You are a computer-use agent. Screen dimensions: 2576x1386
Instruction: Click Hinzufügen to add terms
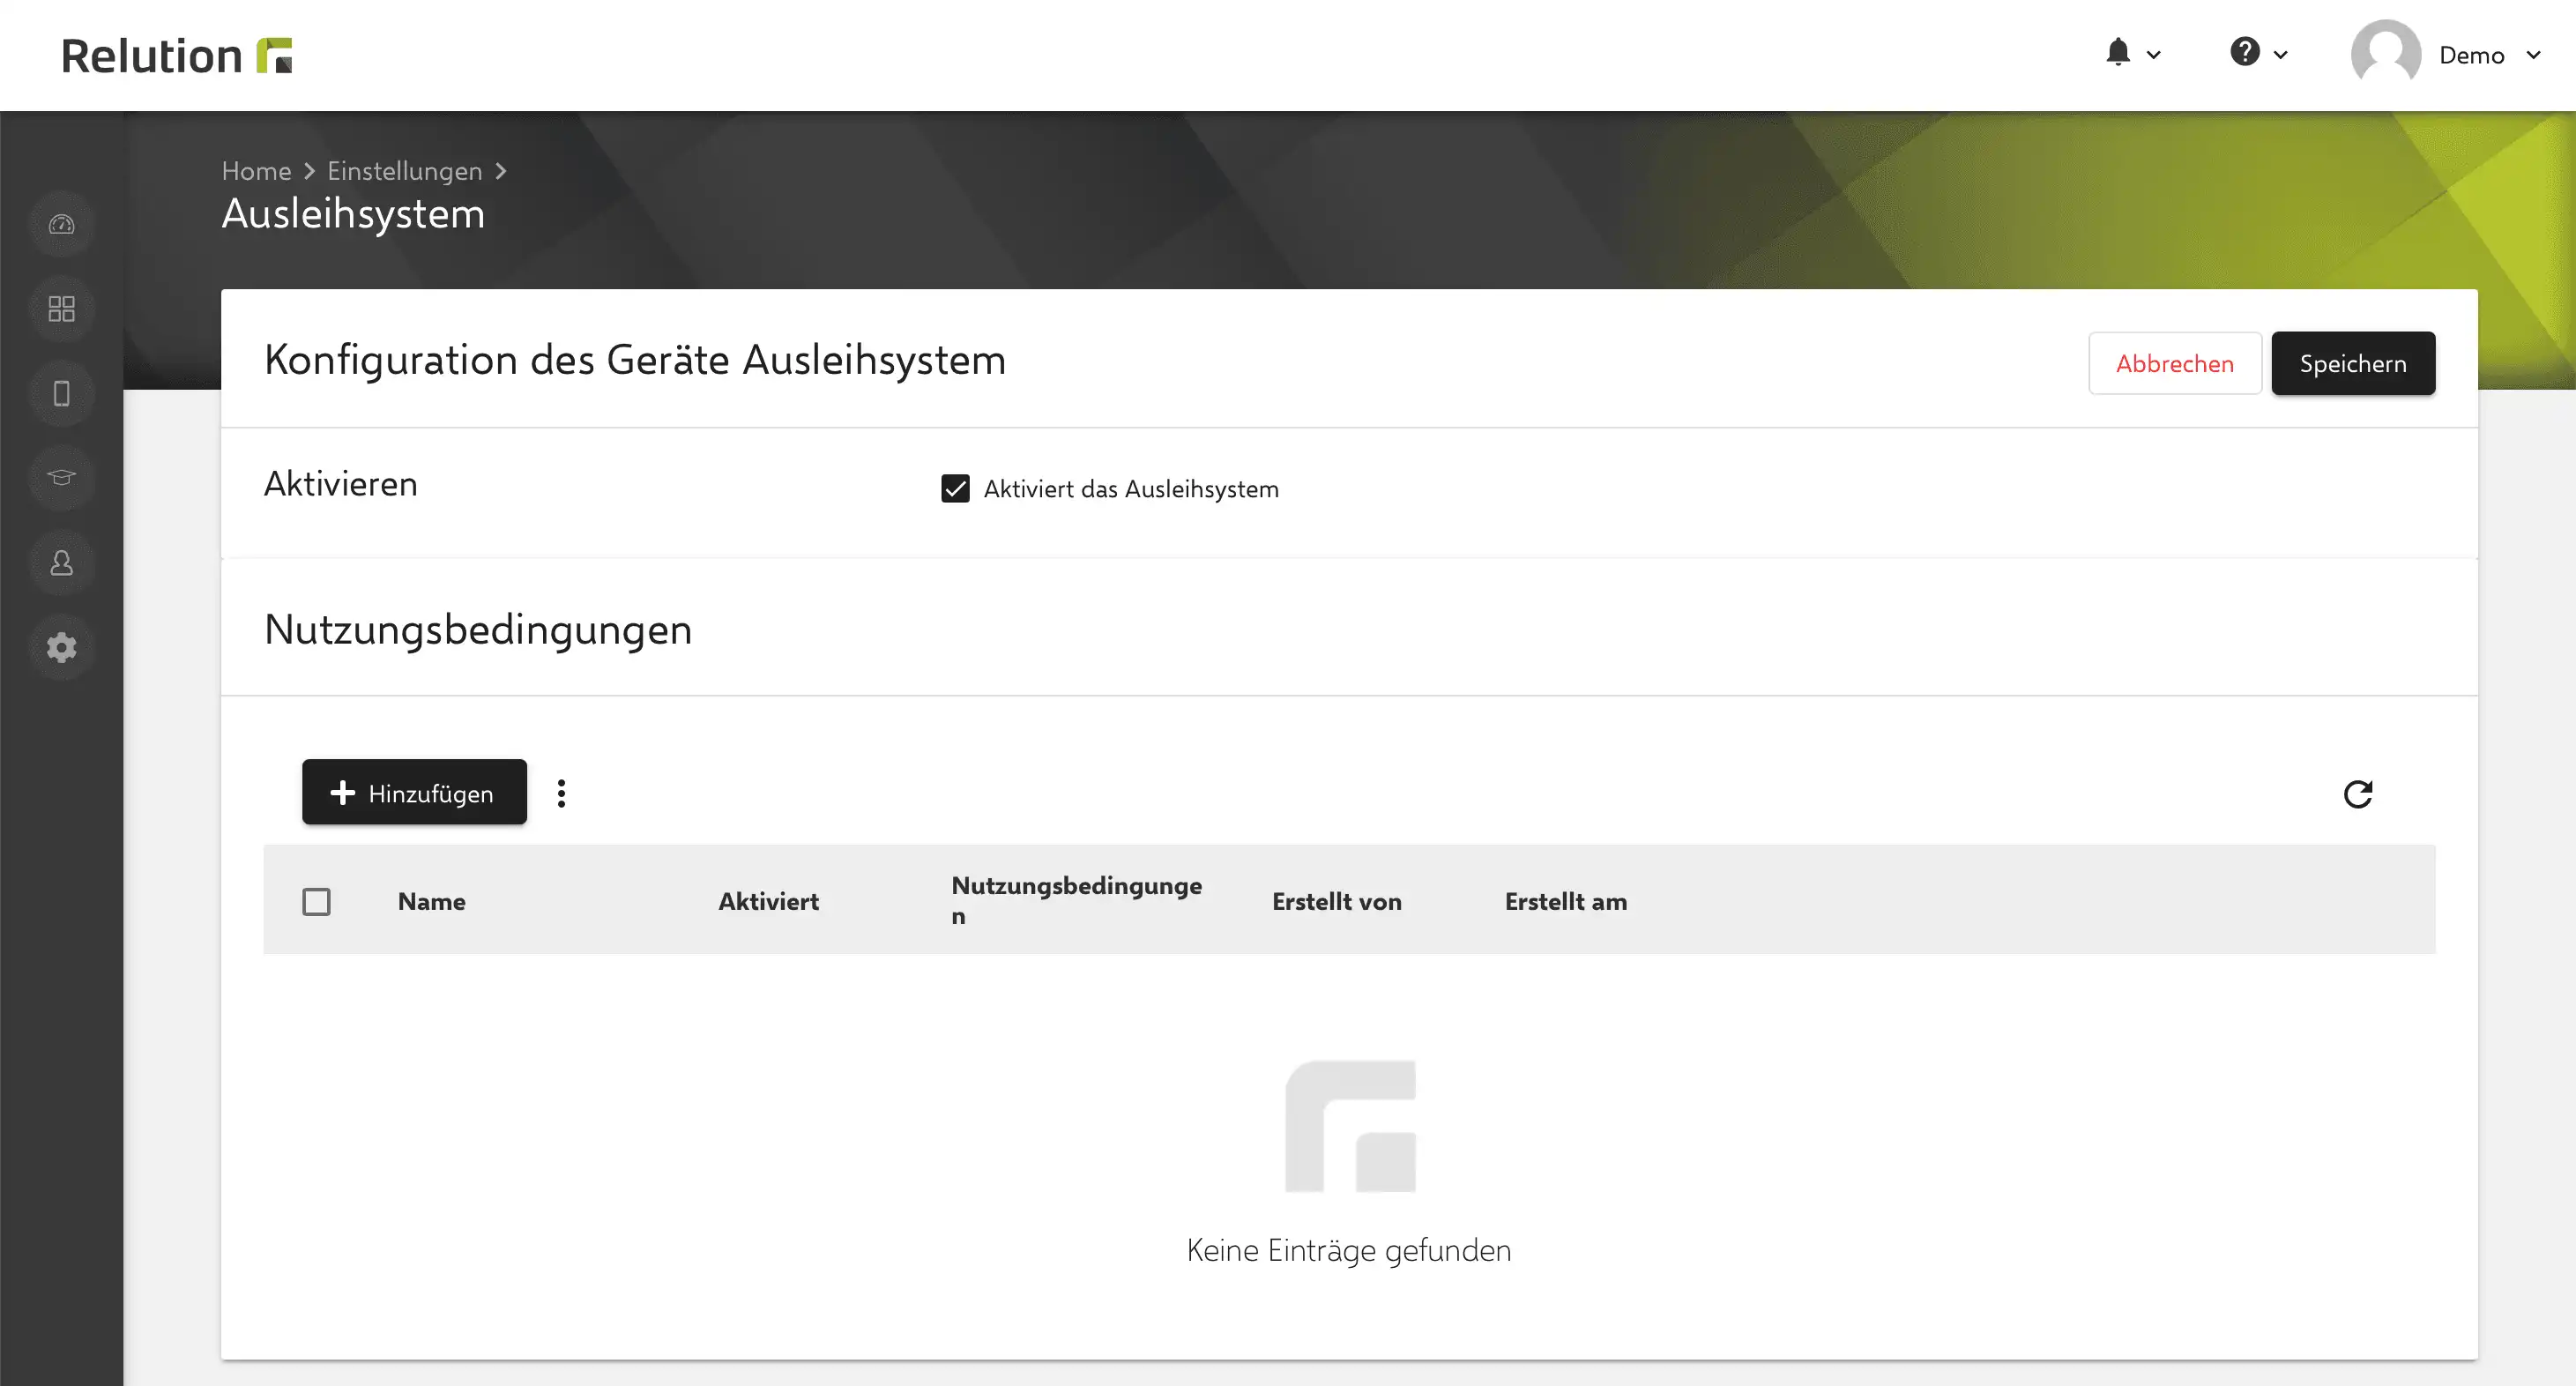coord(414,792)
